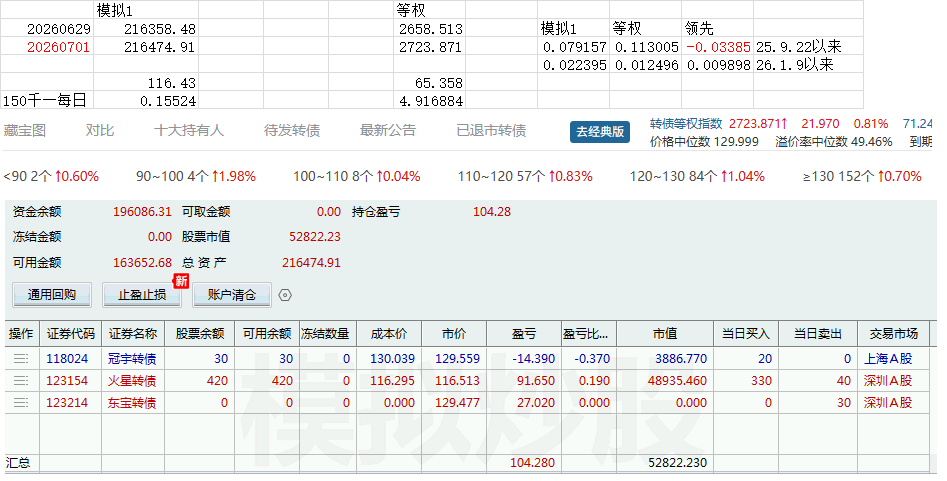Open the 十大持有人 tab
The height and width of the screenshot is (481, 947).
click(188, 130)
